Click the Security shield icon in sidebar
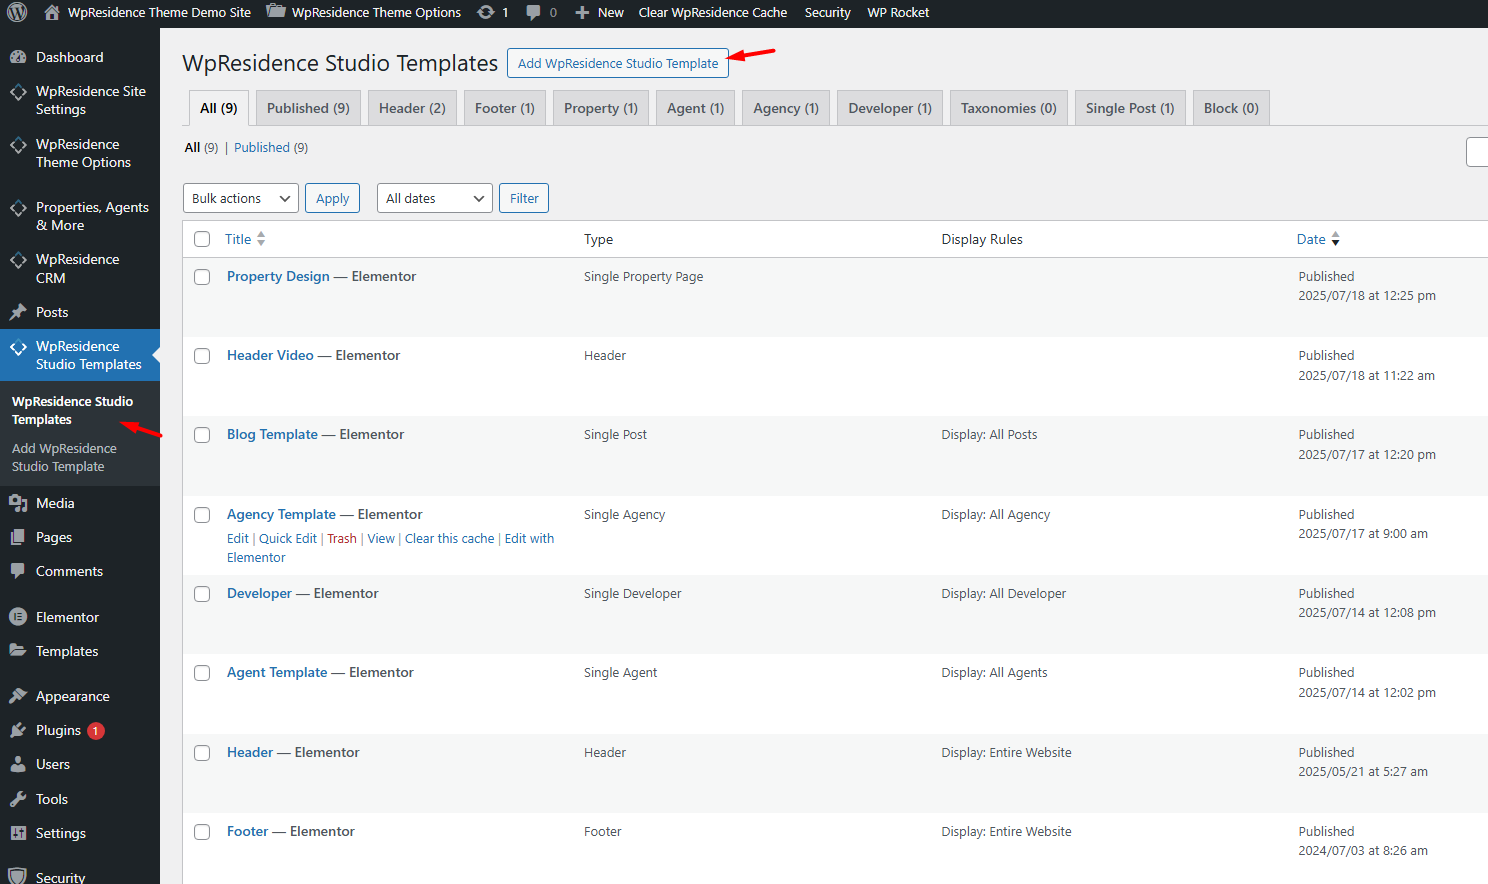Screen dimensions: 1488x884 tap(18, 876)
